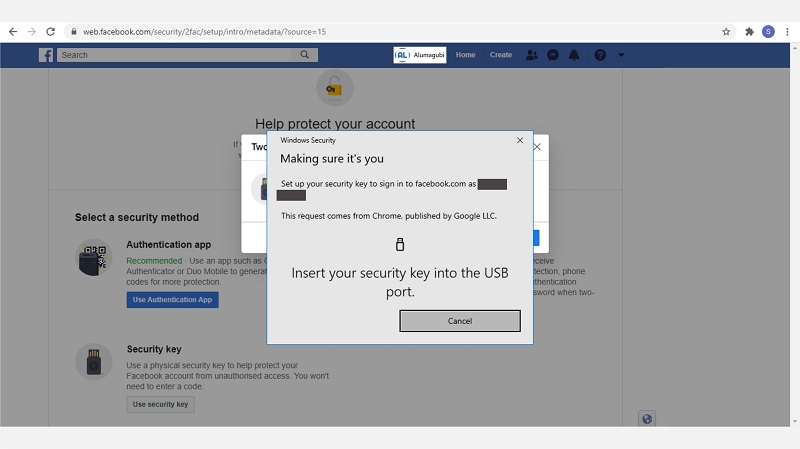This screenshot has width=800, height=449.
Task: Click 'Insert your security key' message
Action: coord(400,282)
